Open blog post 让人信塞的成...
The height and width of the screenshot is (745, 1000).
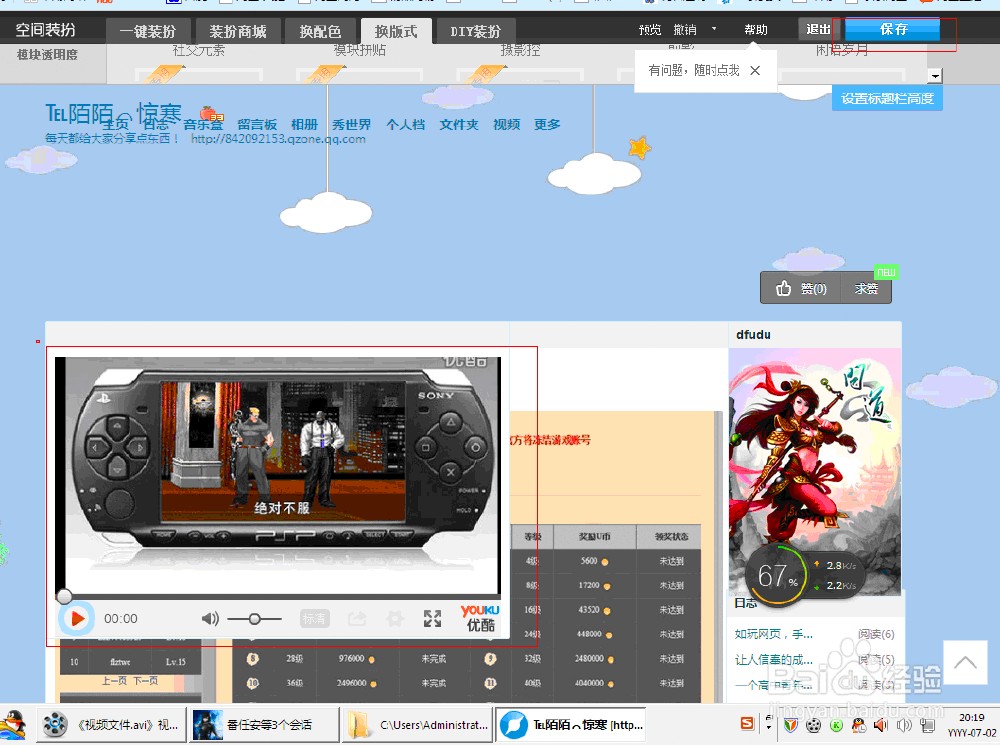click(774, 660)
